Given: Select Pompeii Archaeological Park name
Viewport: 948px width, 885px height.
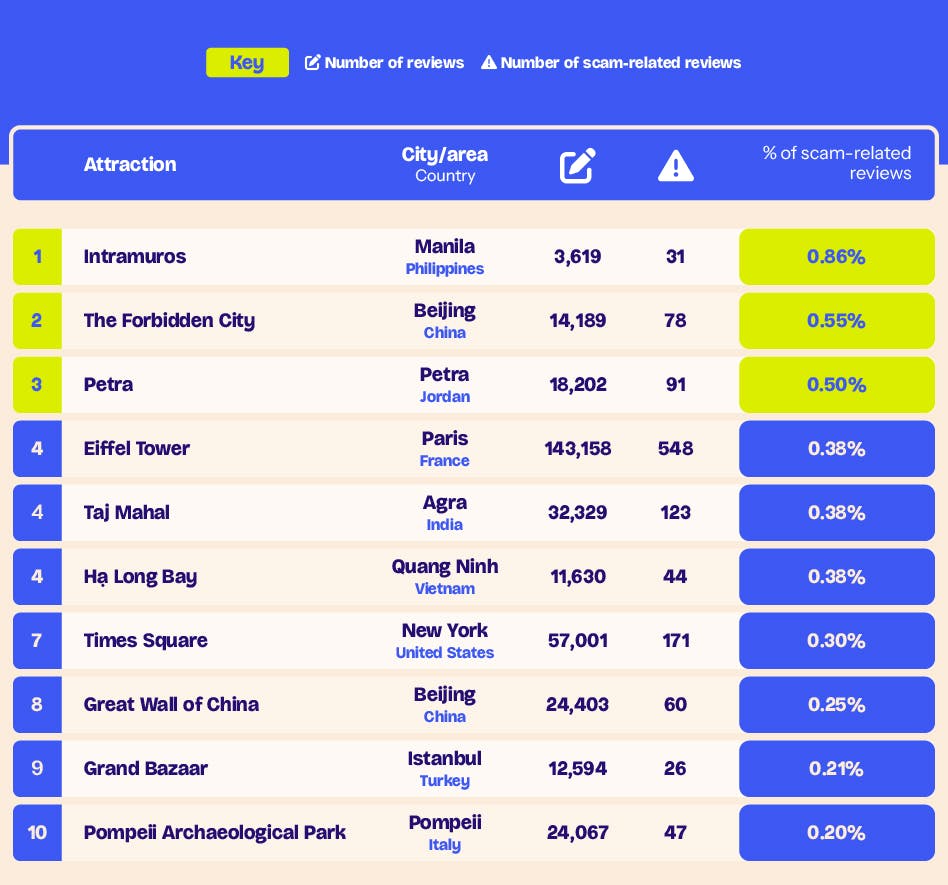Looking at the screenshot, I should coord(215,833).
